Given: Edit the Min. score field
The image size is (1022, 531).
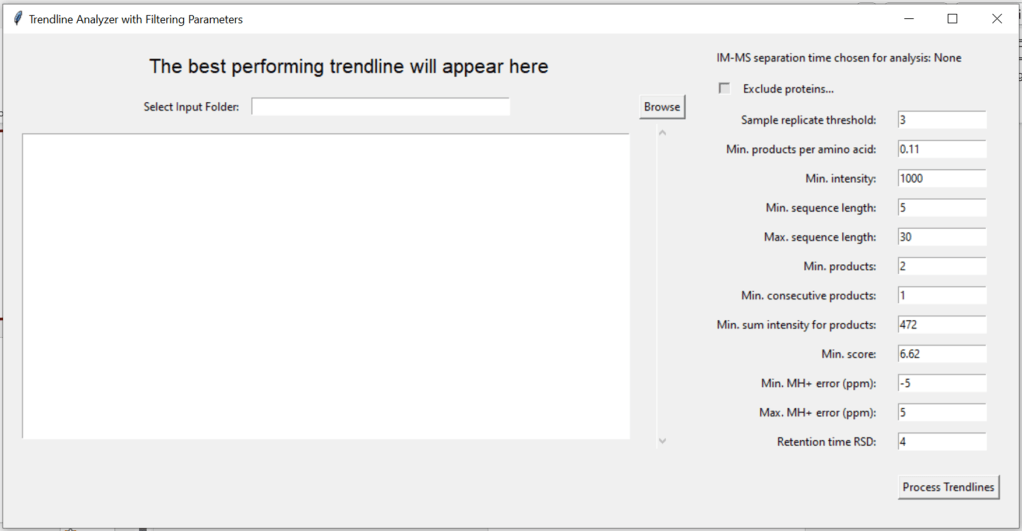Looking at the screenshot, I should pyautogui.click(x=941, y=354).
